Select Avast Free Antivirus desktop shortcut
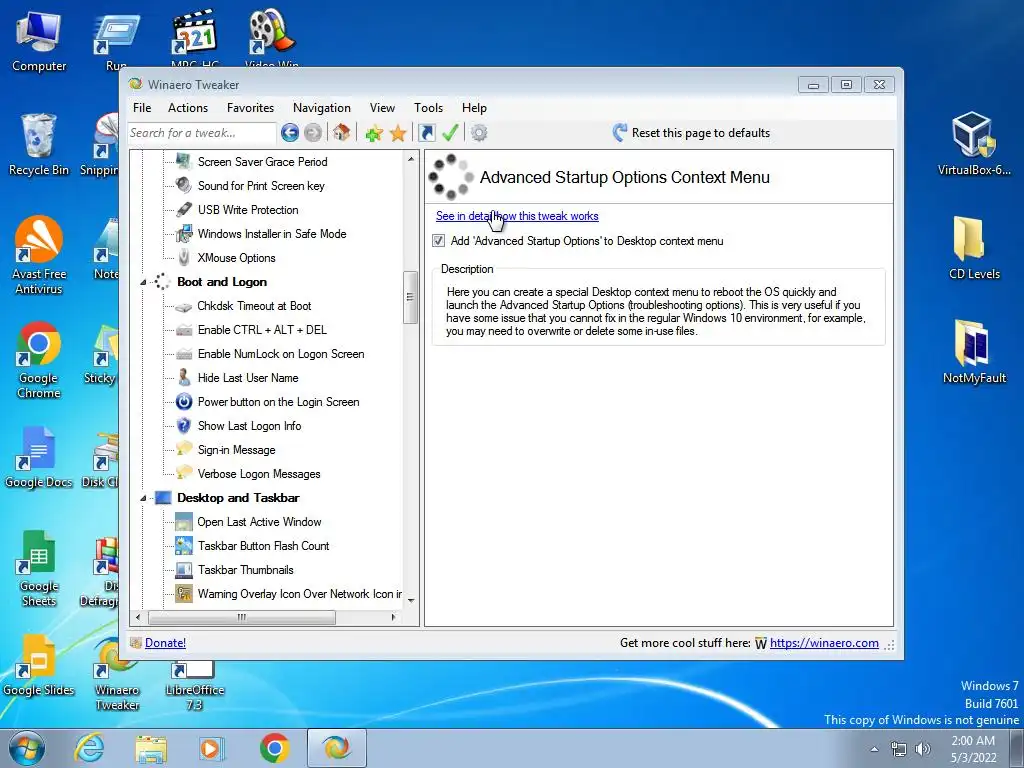 pos(39,255)
